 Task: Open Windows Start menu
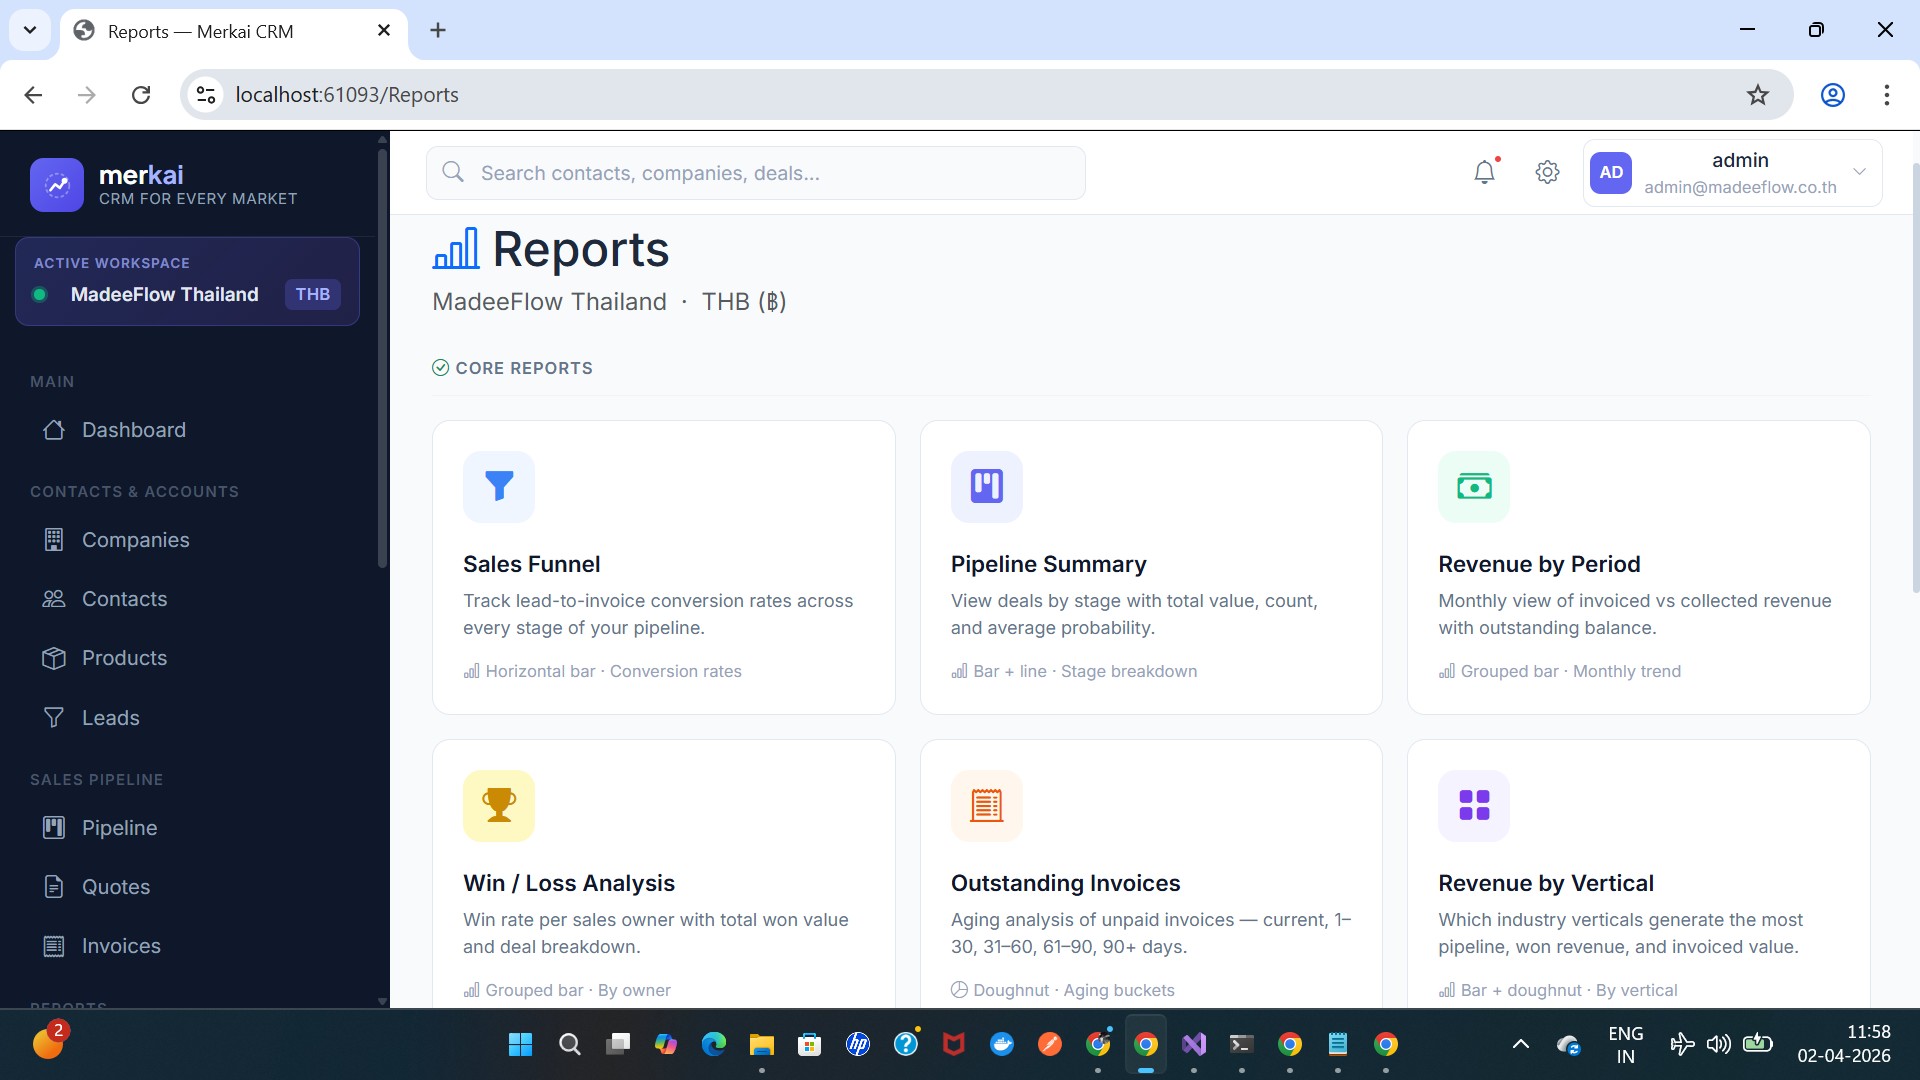click(520, 1044)
